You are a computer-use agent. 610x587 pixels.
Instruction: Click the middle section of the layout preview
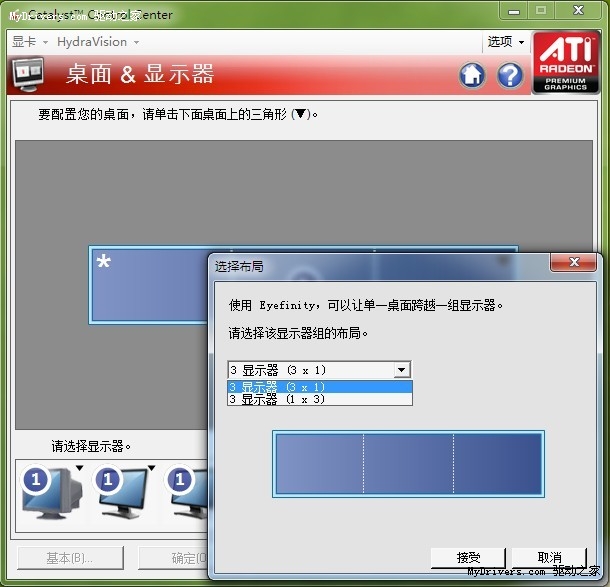[408, 464]
